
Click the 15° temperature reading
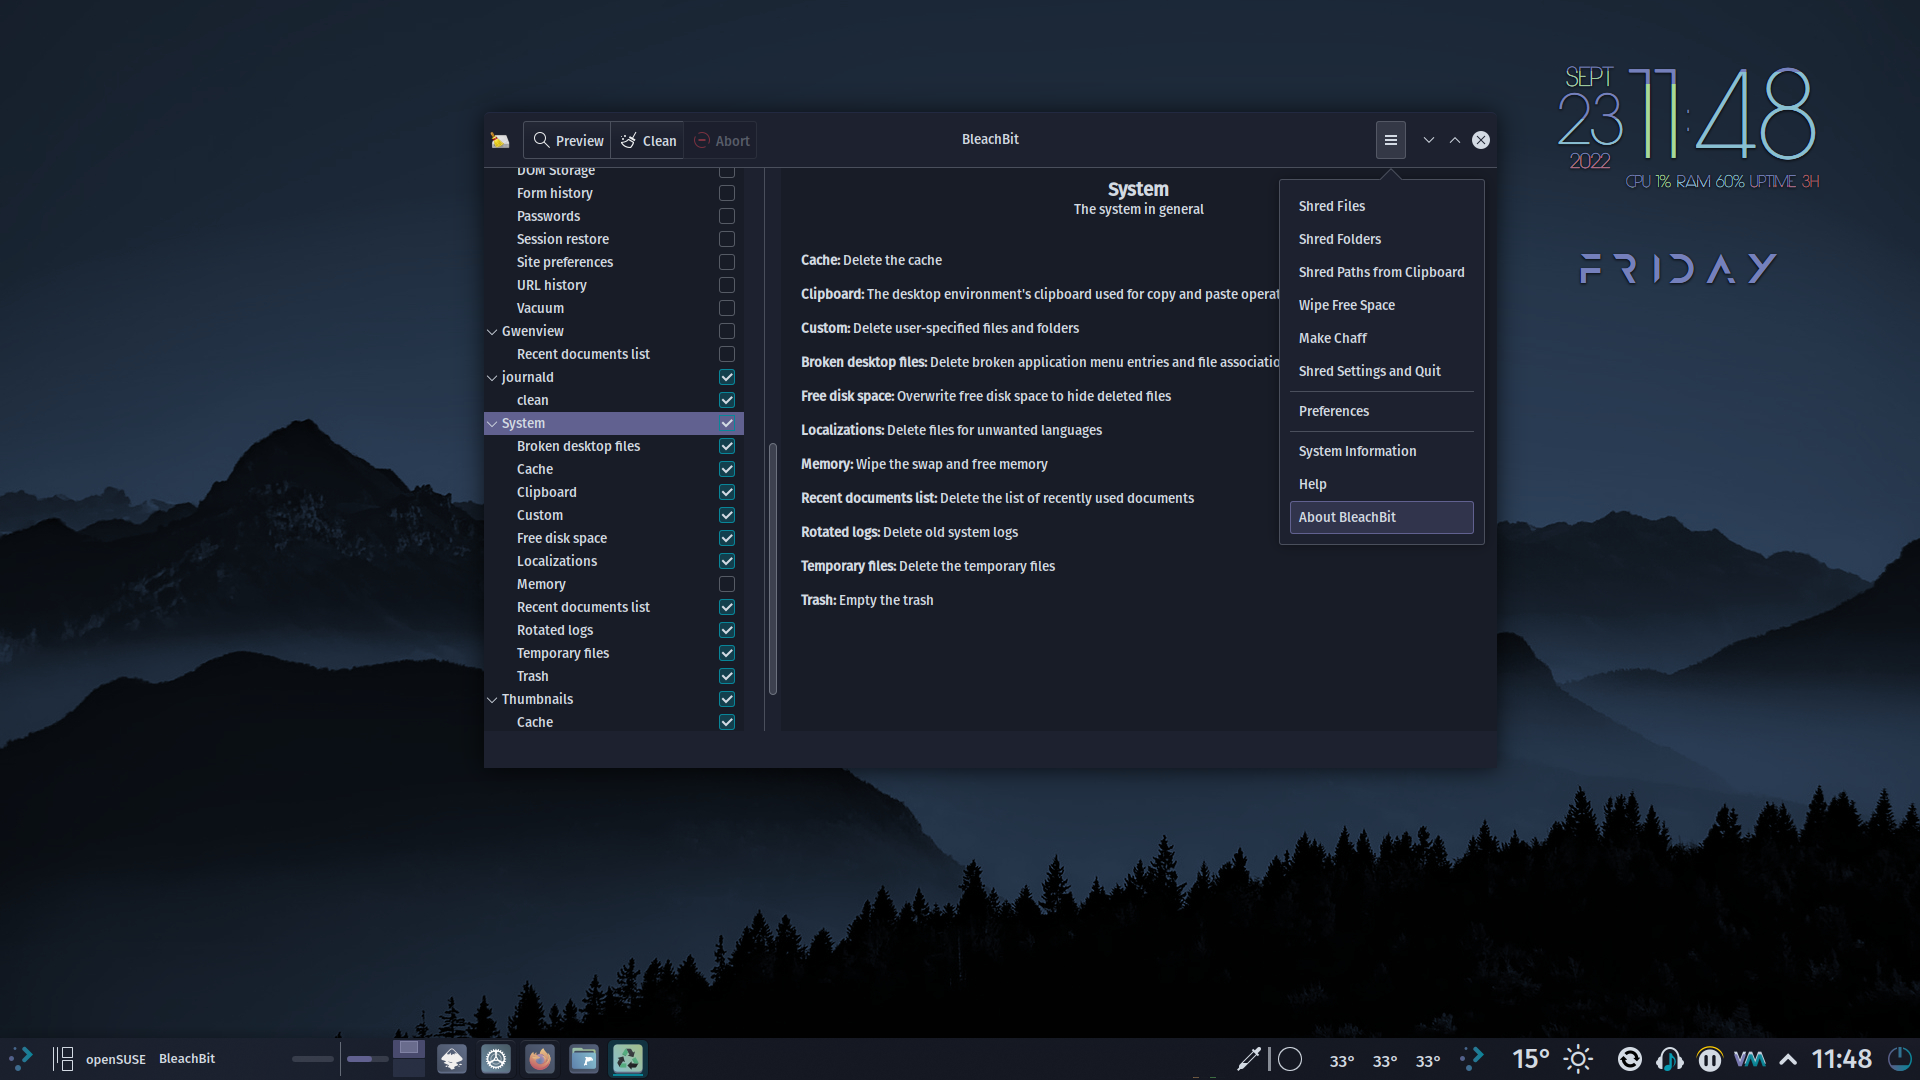(1530, 1059)
